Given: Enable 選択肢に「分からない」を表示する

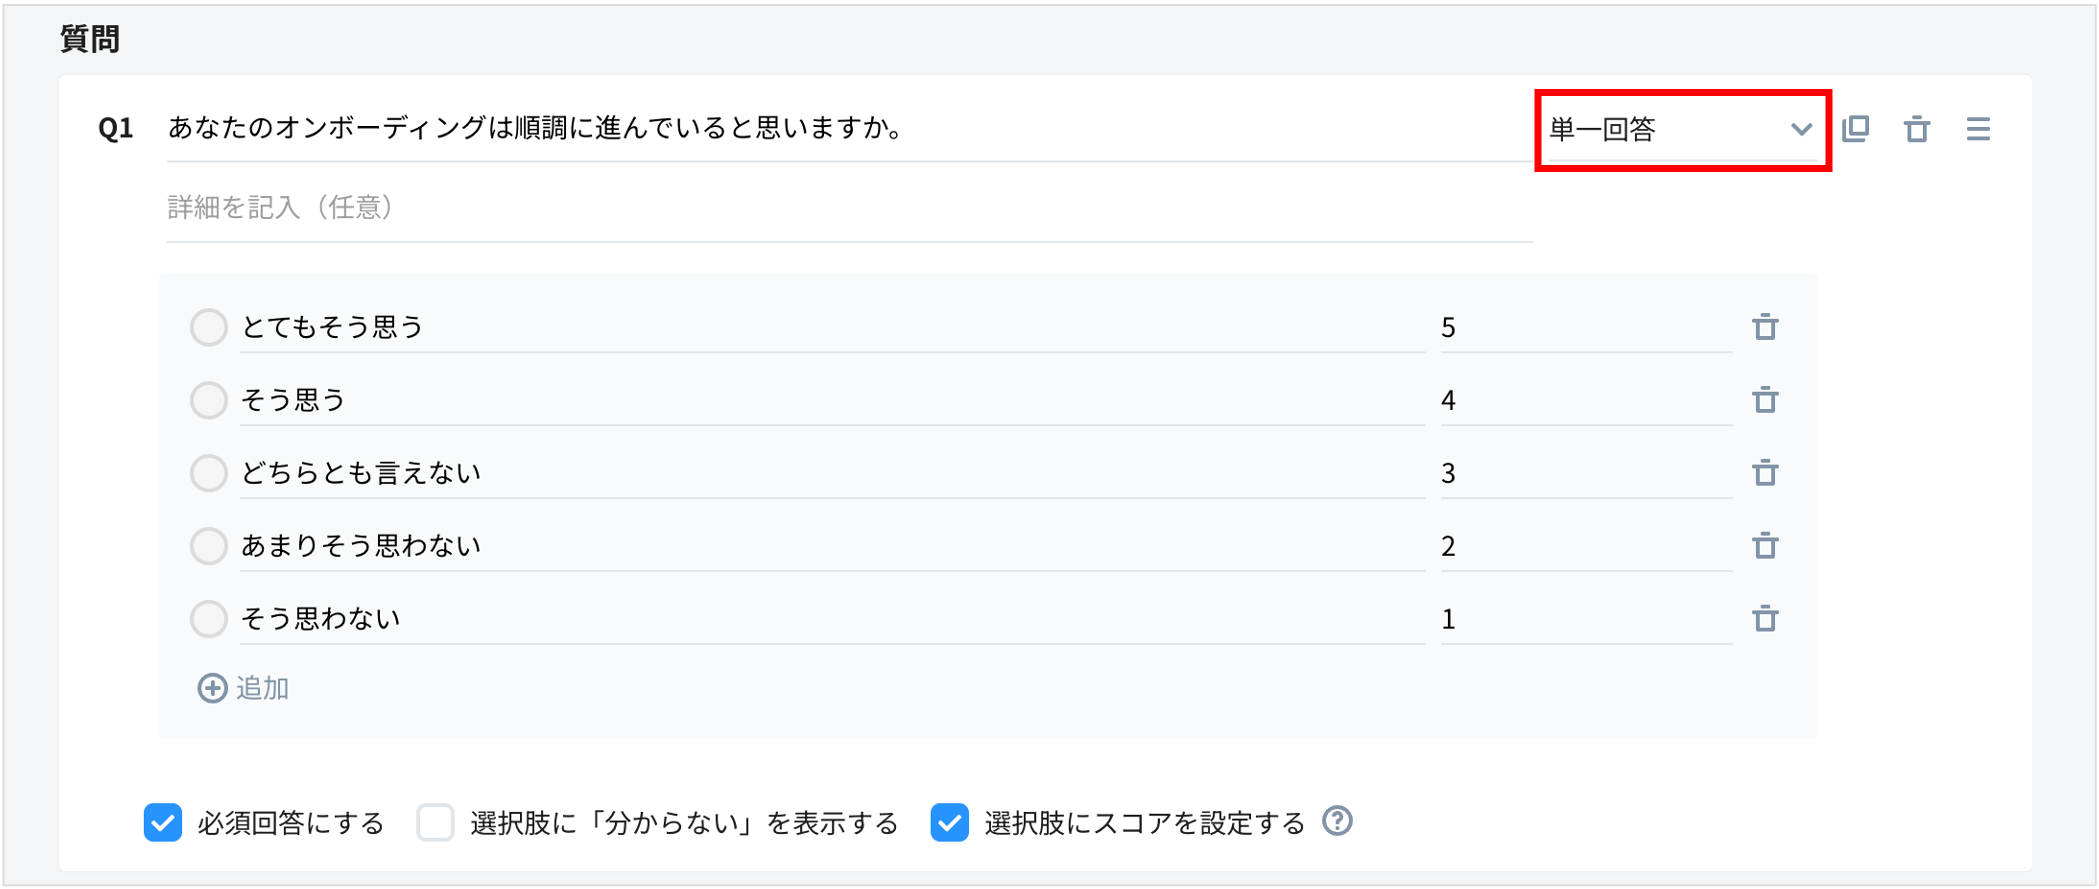Looking at the screenshot, I should click(435, 822).
